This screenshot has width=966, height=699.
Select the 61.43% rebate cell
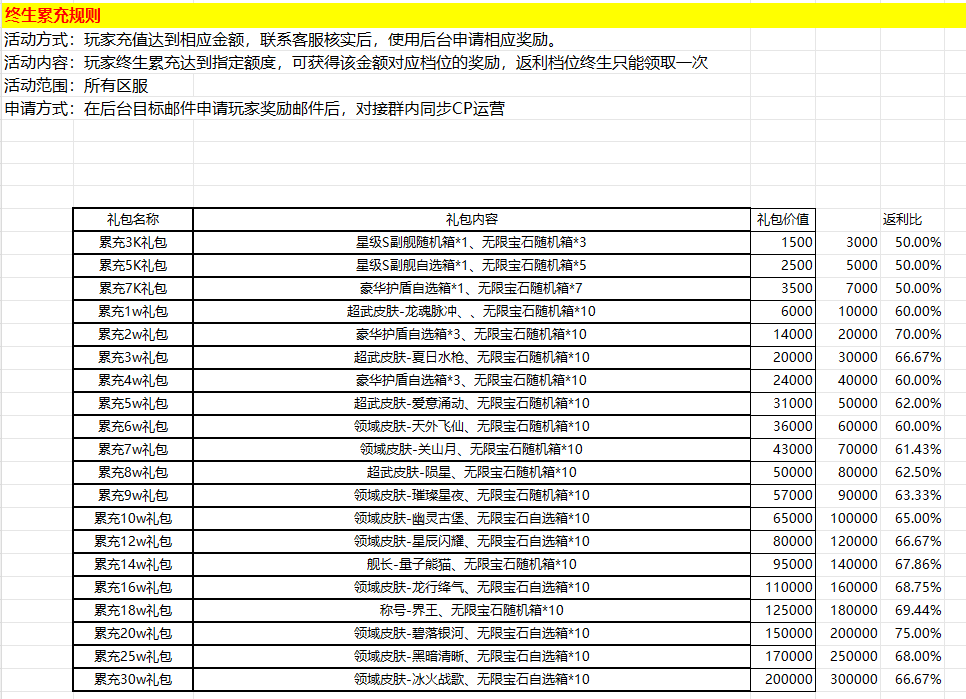(917, 449)
